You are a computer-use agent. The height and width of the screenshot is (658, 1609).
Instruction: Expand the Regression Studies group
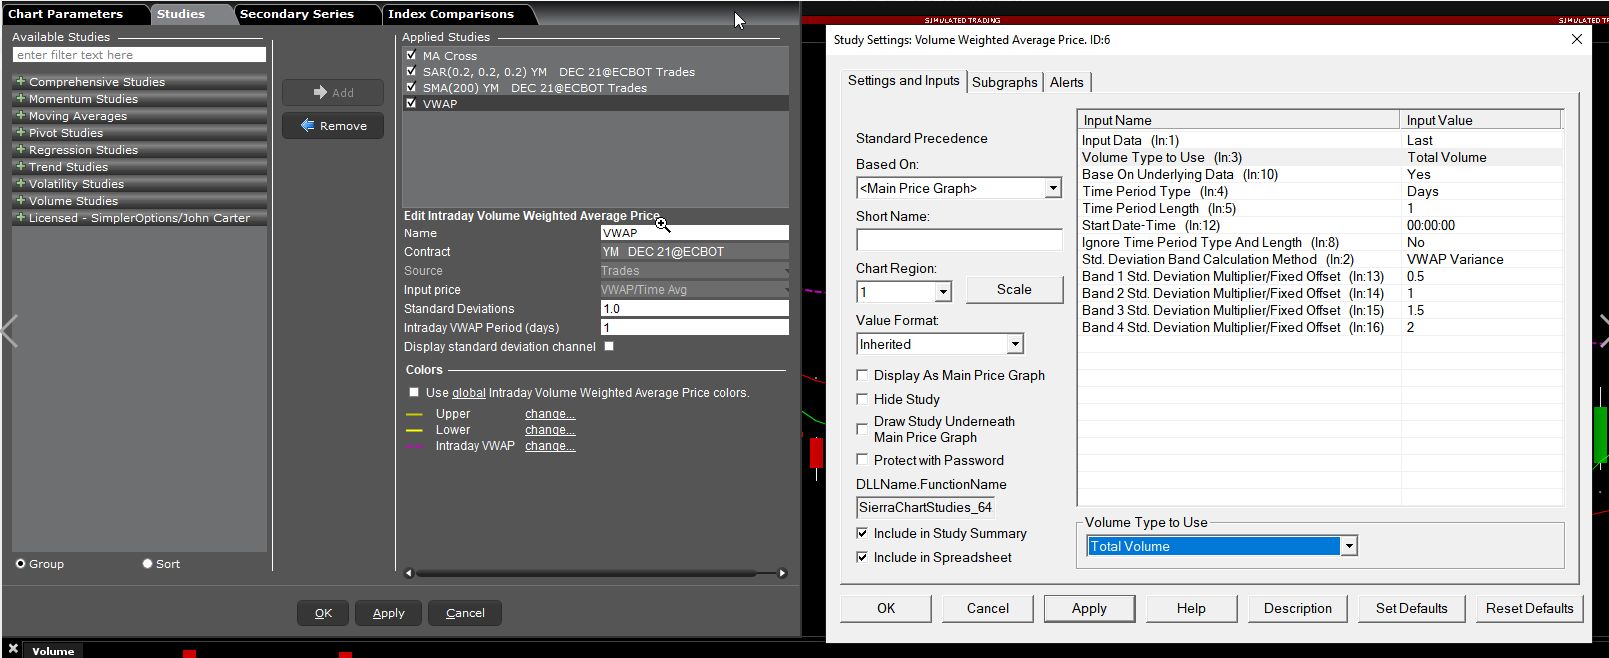tap(20, 150)
